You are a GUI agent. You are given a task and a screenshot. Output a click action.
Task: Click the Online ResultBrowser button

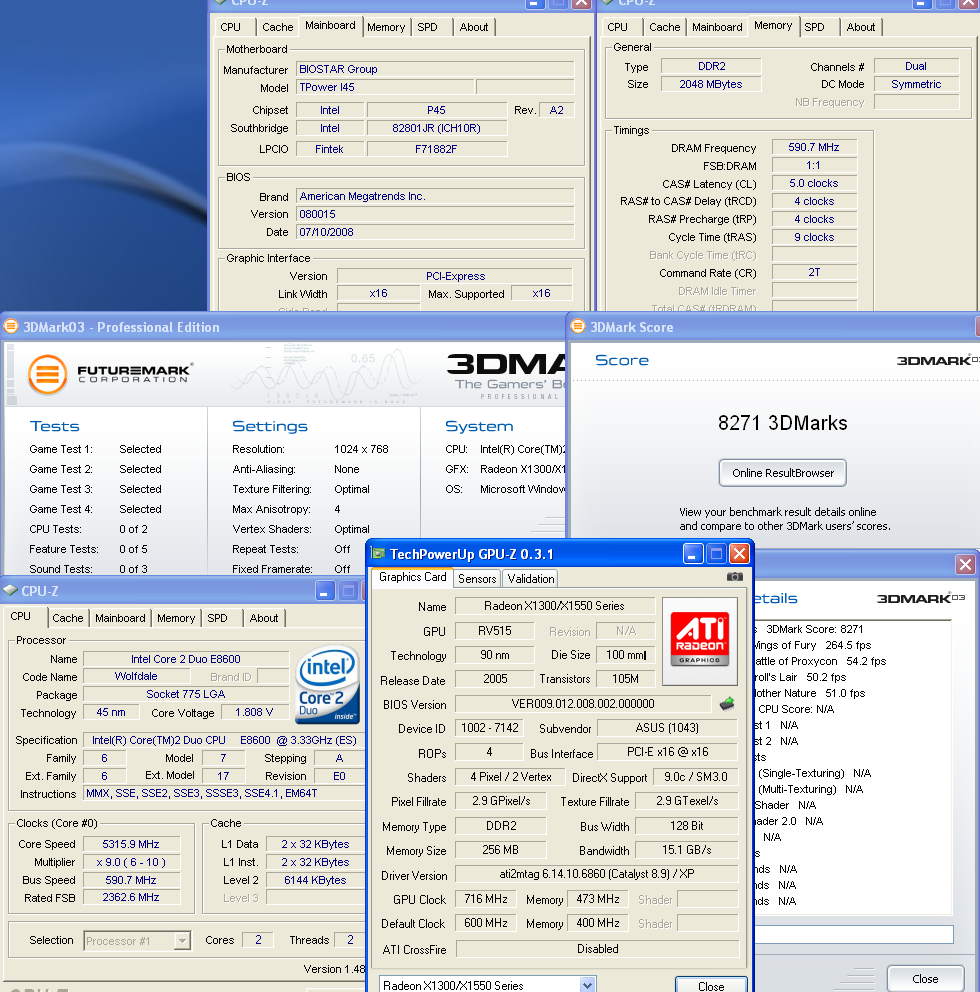point(783,473)
